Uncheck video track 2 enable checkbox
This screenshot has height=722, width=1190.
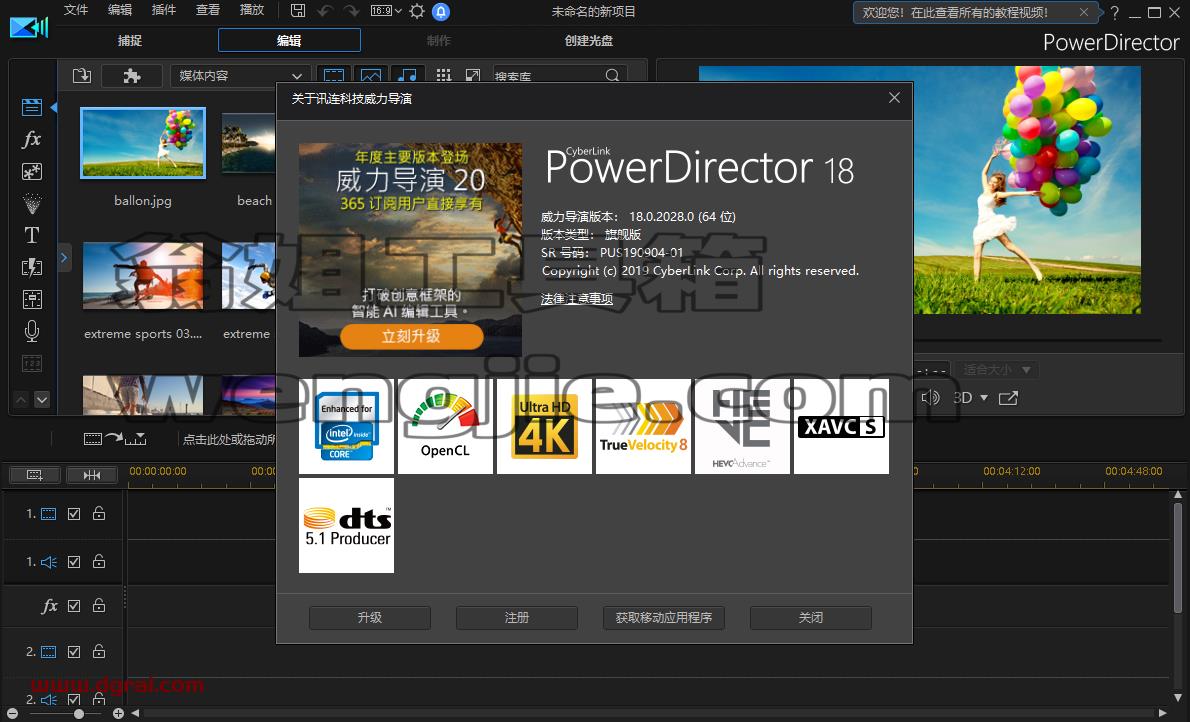click(74, 651)
